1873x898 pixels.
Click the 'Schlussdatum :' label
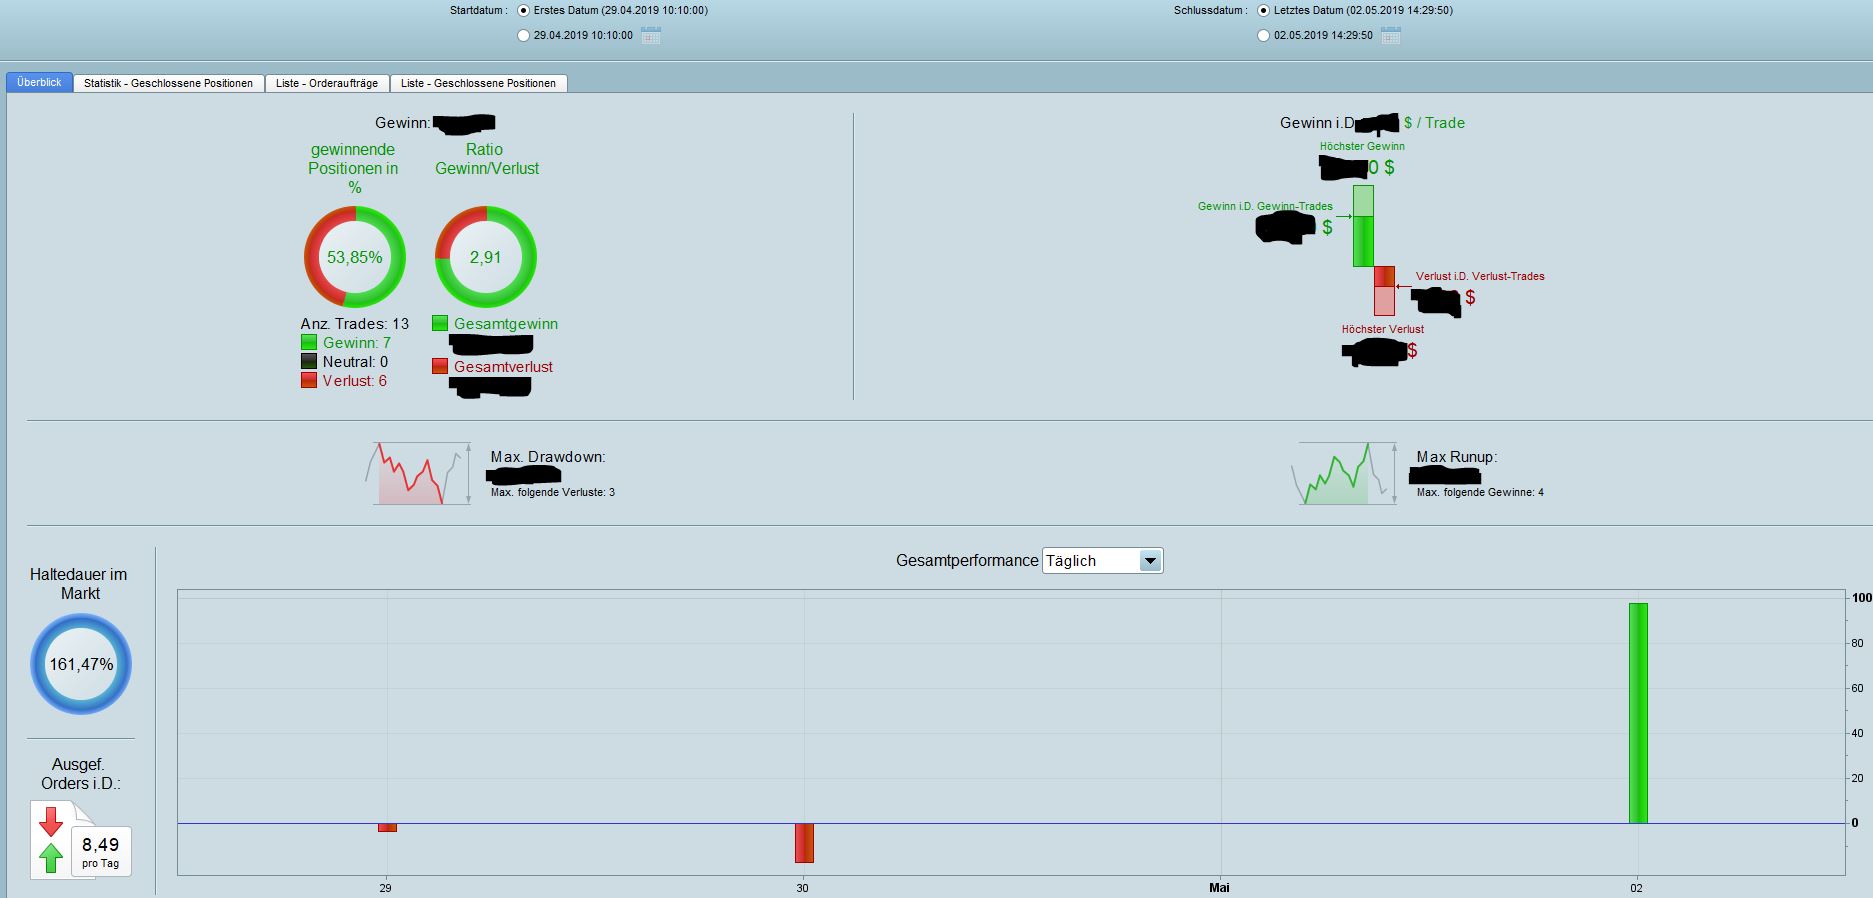1211,11
